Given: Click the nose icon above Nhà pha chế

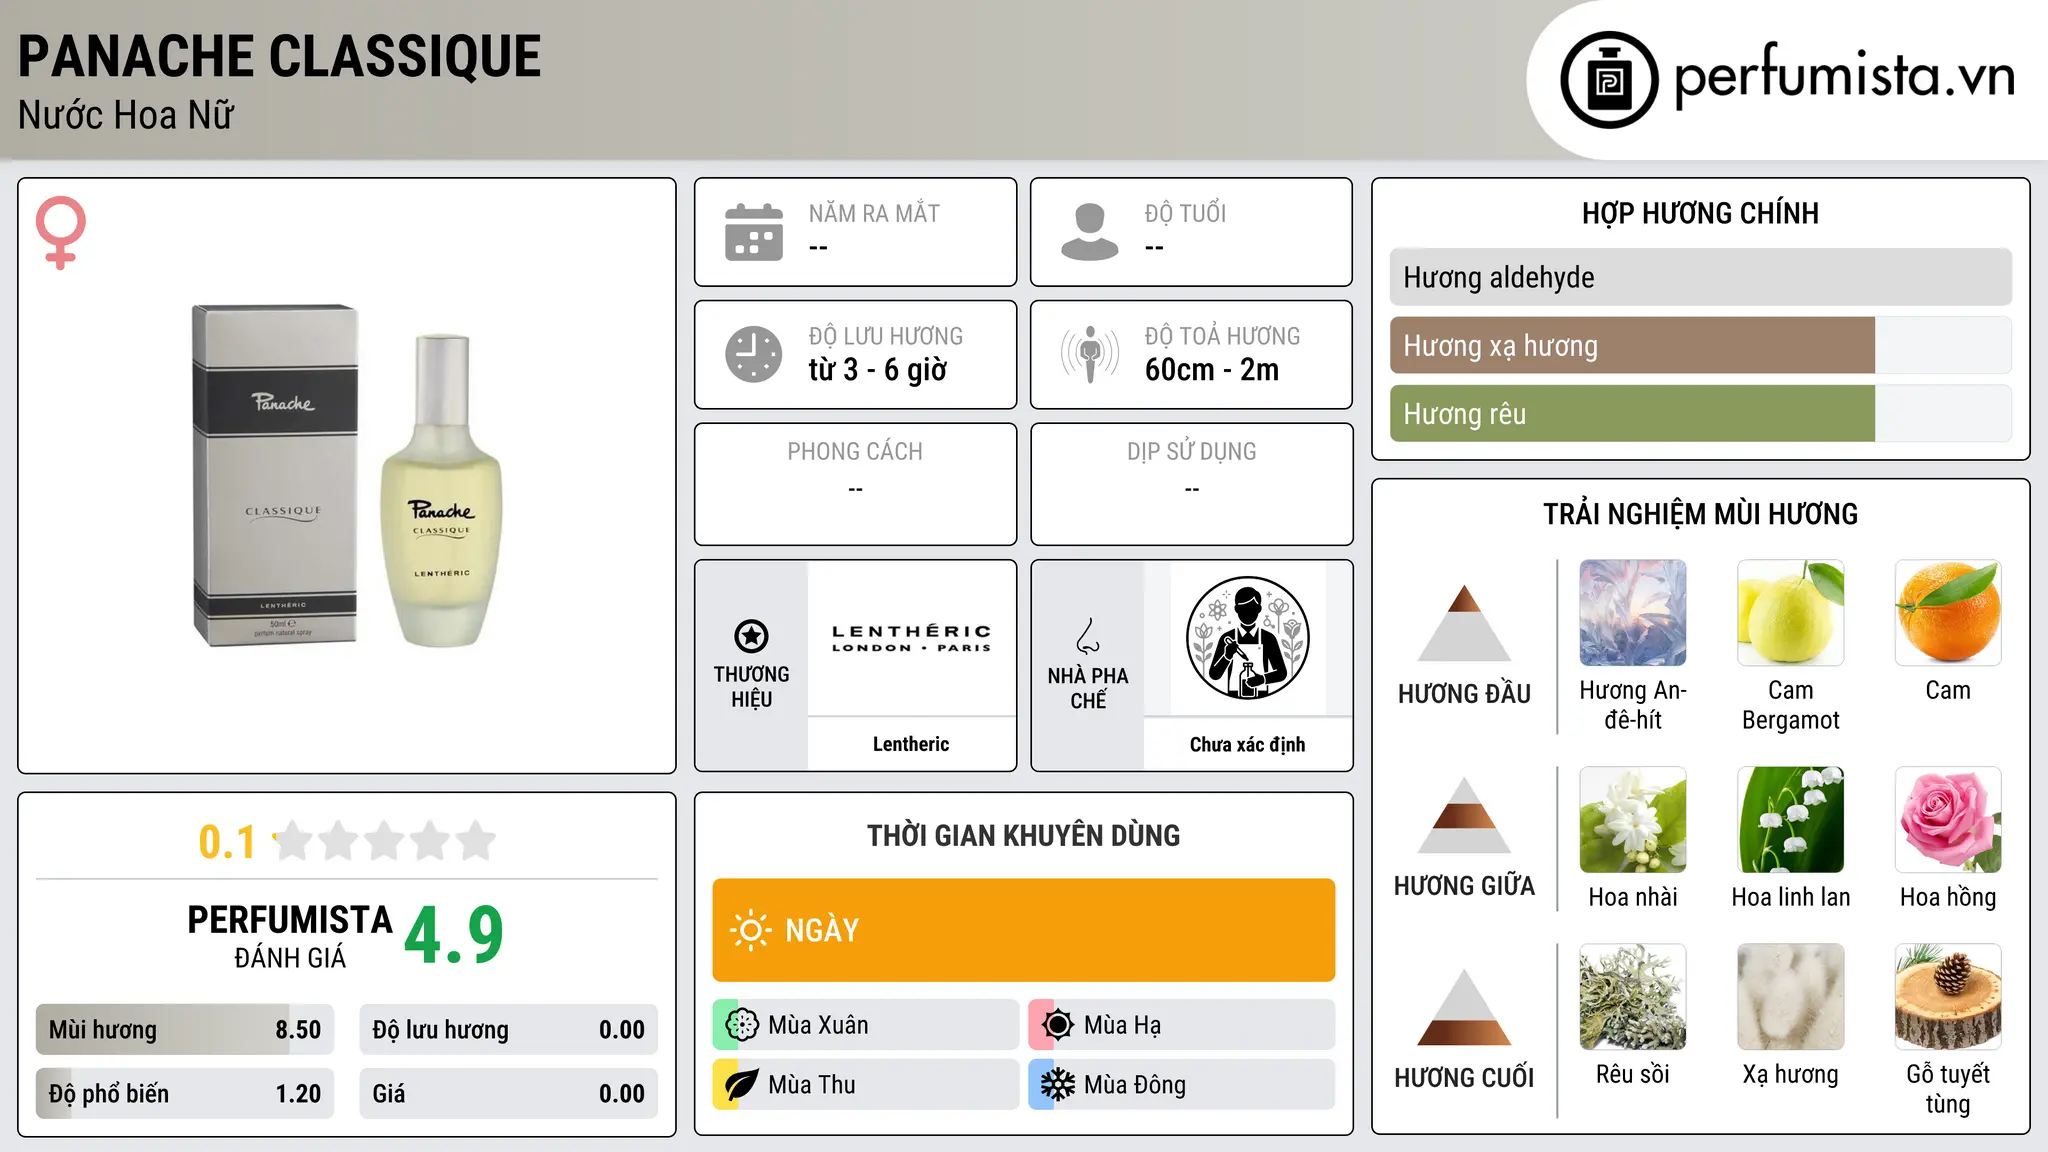Looking at the screenshot, I should coord(1088,636).
